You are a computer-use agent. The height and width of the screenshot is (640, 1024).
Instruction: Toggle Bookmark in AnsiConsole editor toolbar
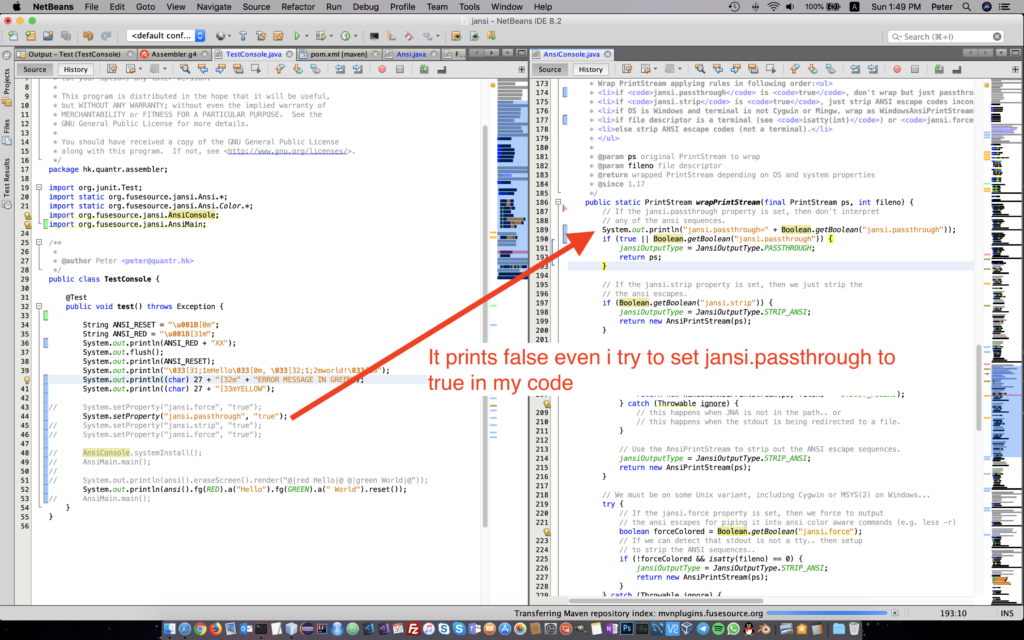point(831,69)
